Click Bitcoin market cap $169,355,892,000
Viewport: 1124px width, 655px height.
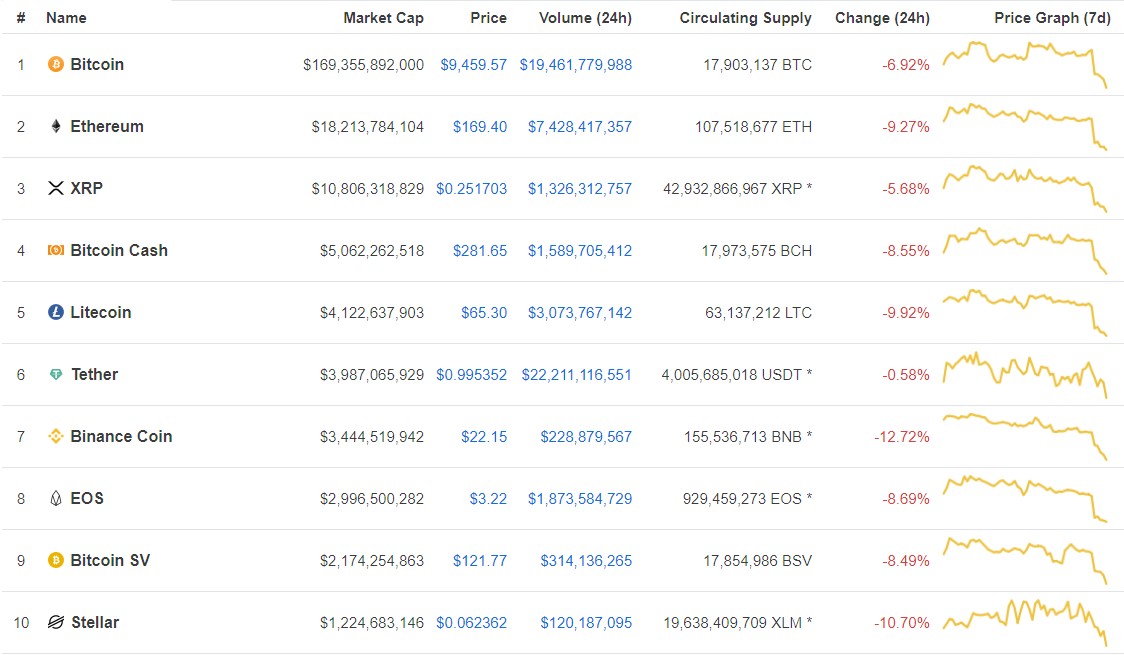point(363,65)
